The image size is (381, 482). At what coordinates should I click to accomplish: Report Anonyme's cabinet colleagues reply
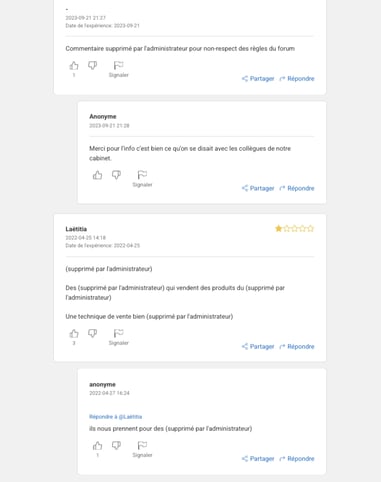tap(142, 179)
